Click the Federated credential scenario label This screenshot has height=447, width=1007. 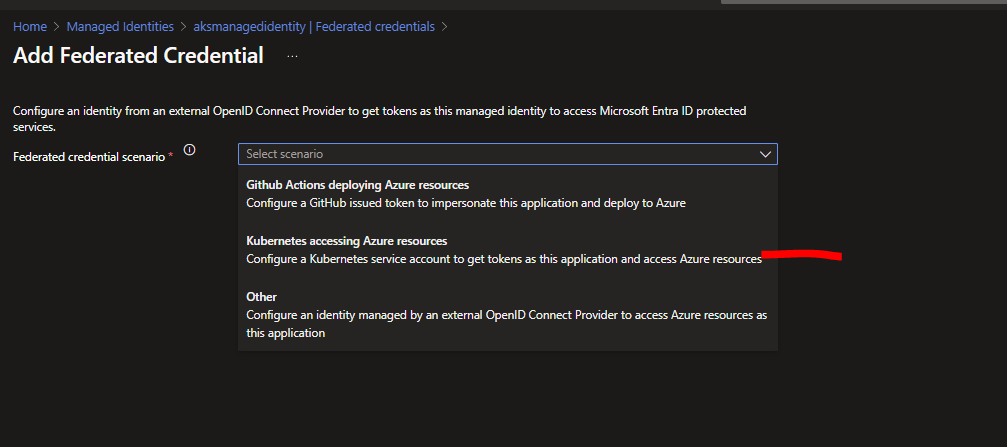point(89,157)
